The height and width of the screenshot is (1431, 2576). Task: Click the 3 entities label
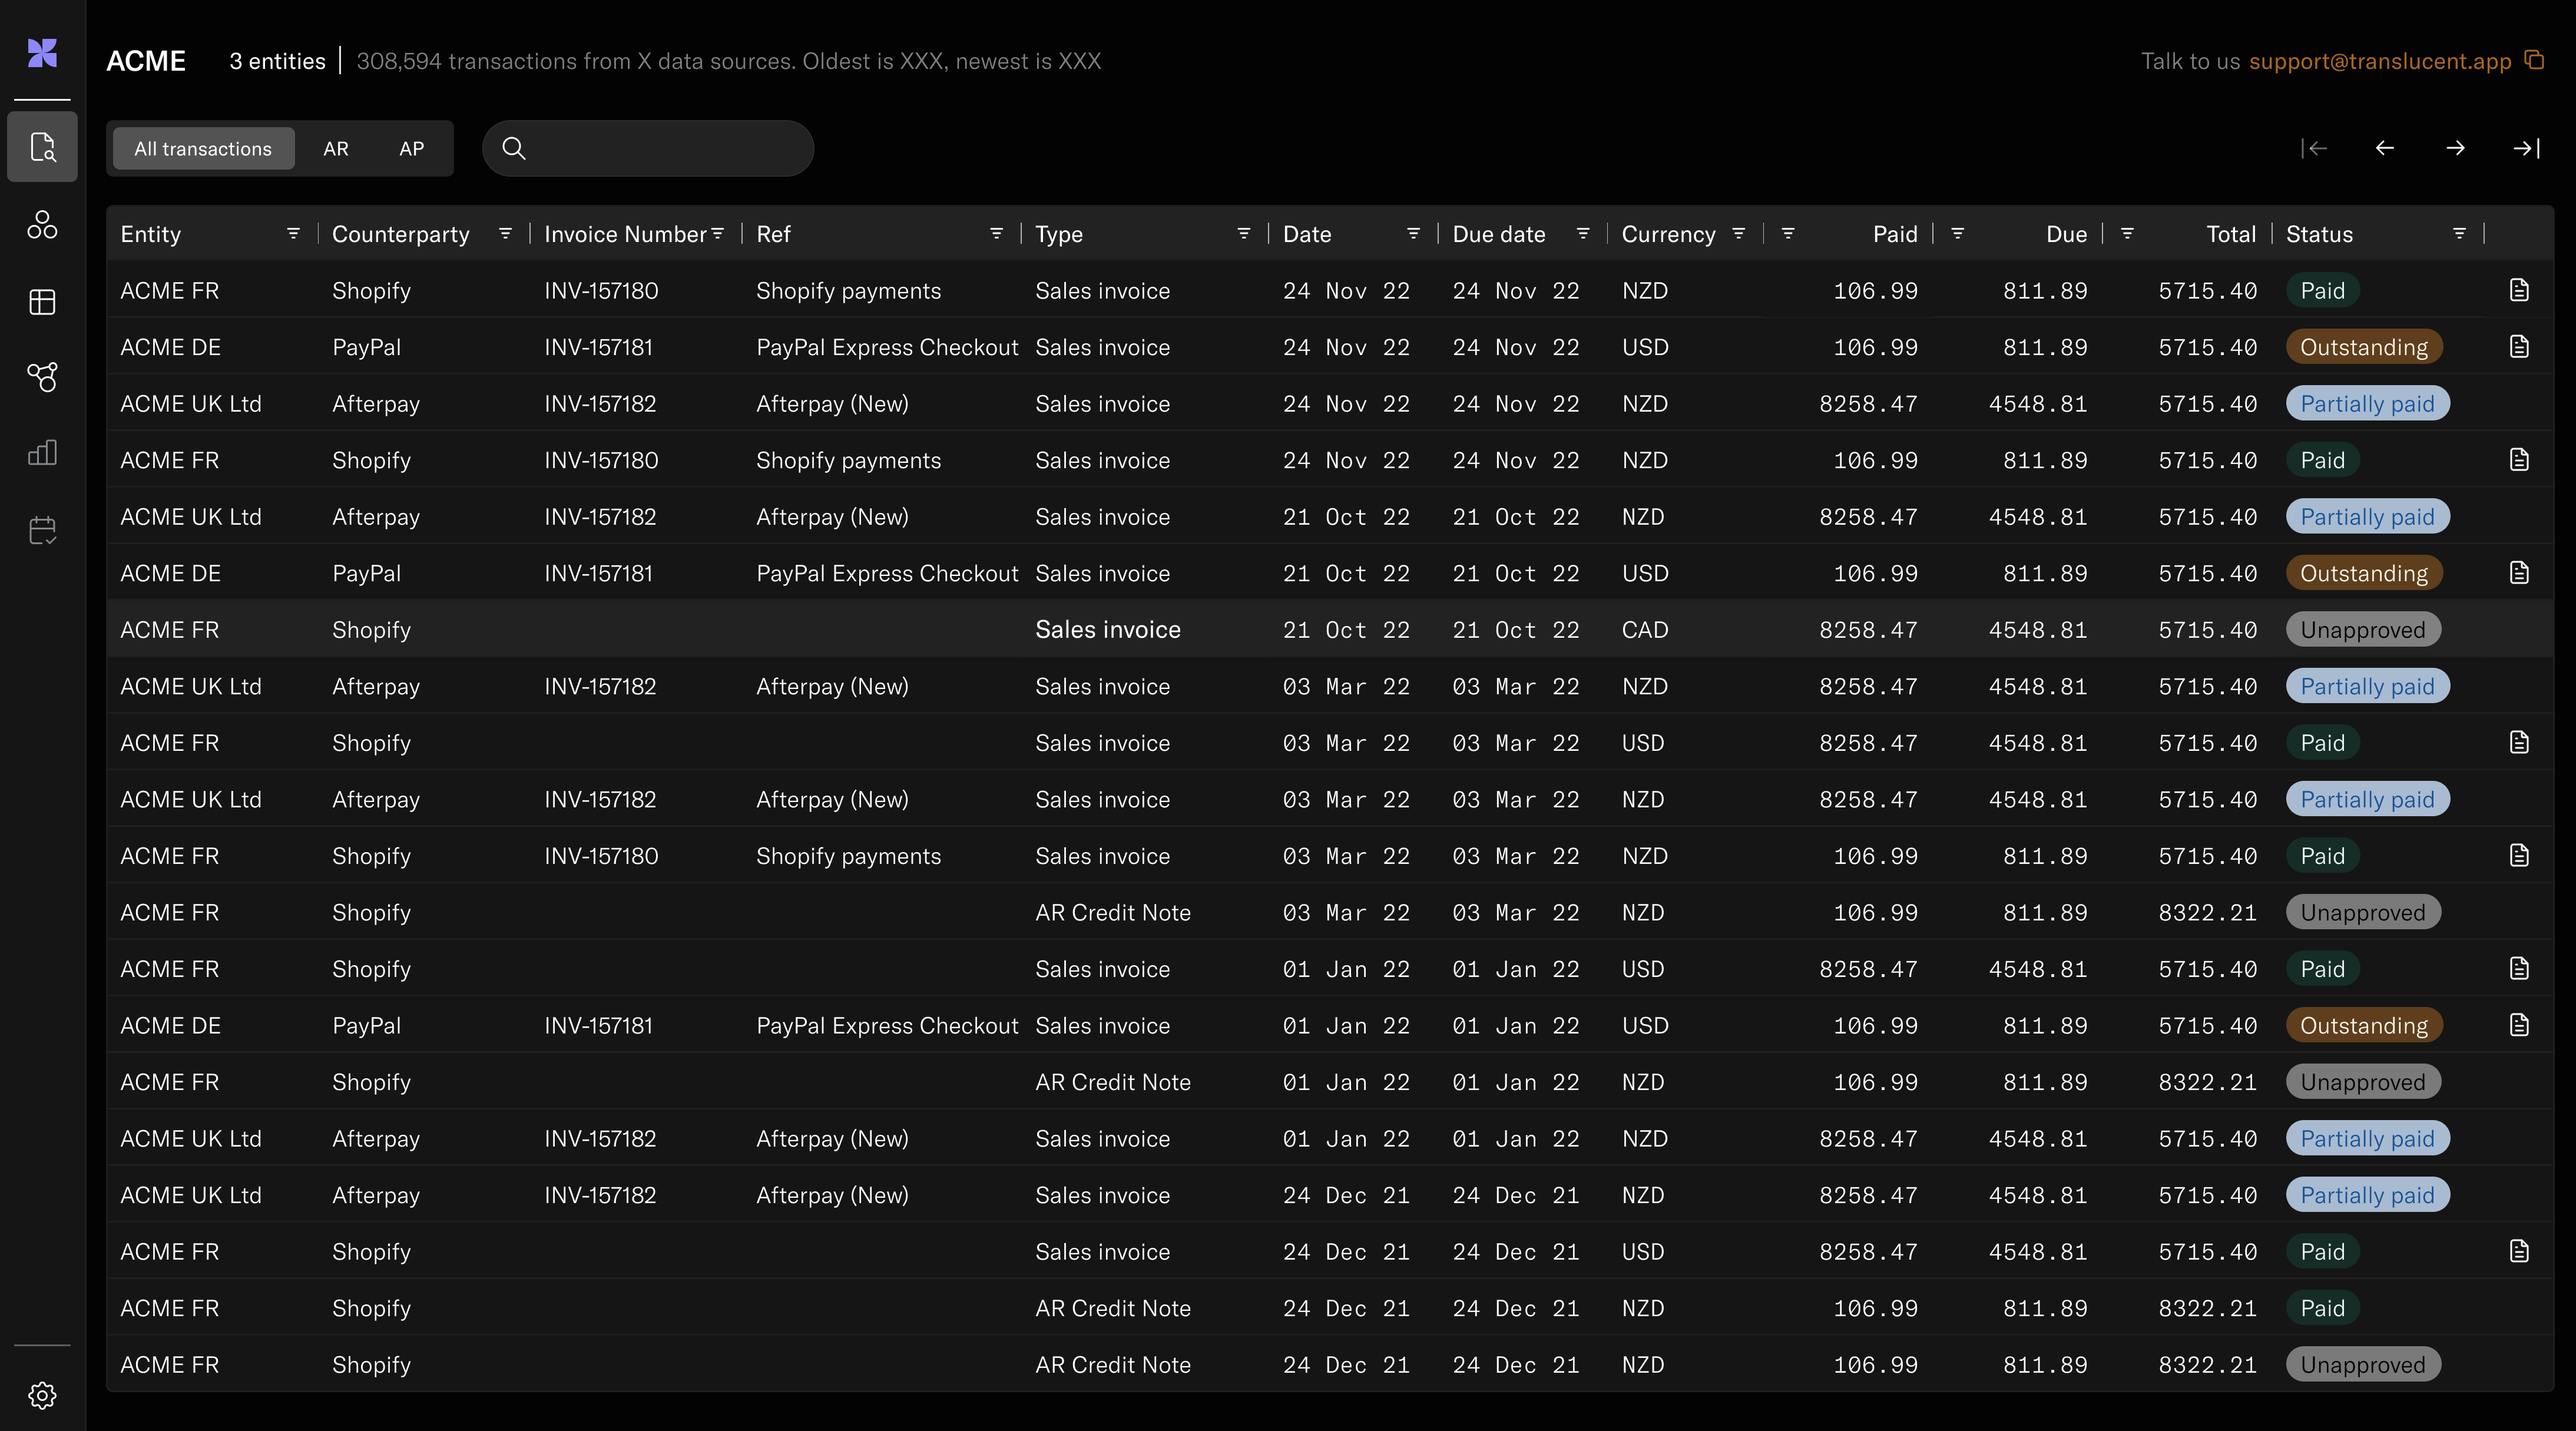[x=277, y=61]
